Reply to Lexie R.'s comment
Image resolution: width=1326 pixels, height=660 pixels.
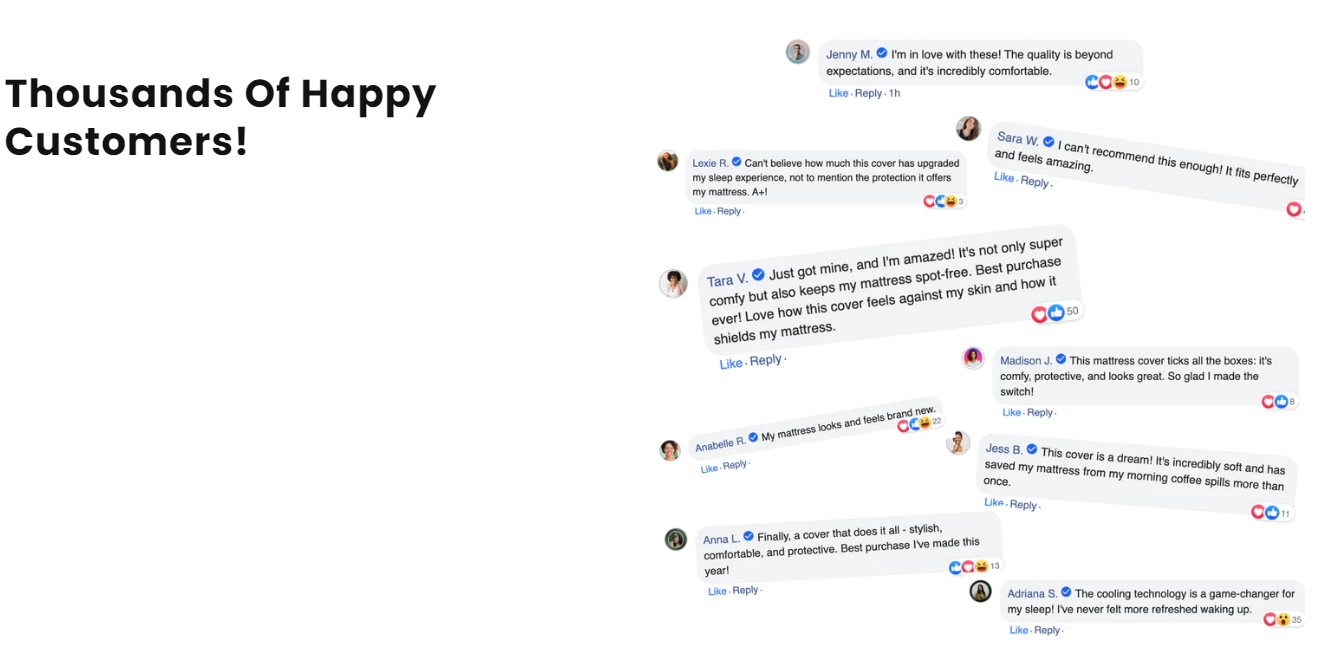[x=729, y=211]
